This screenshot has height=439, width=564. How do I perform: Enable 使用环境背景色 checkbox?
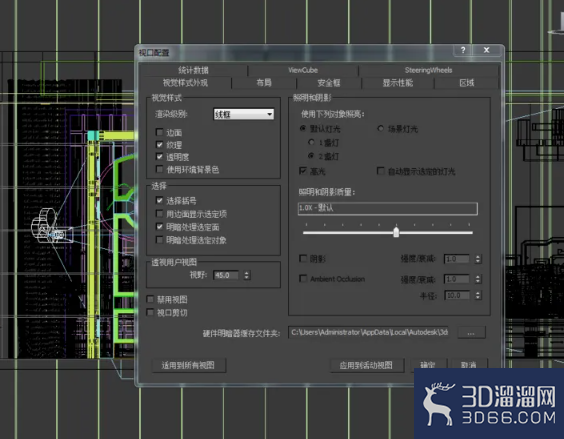[160, 169]
